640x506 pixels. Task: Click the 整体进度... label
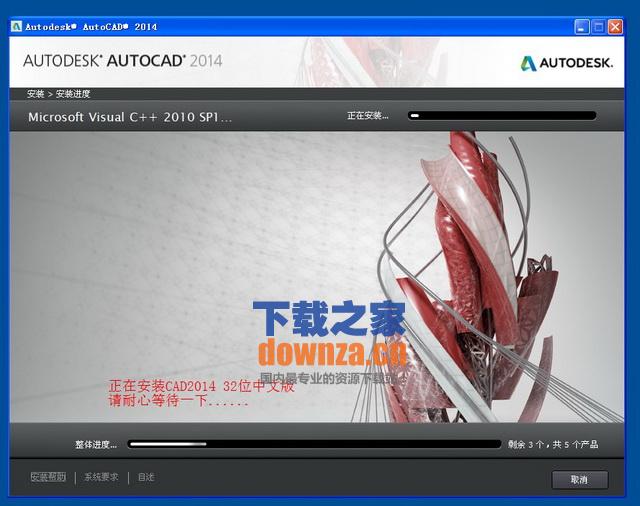point(96,444)
